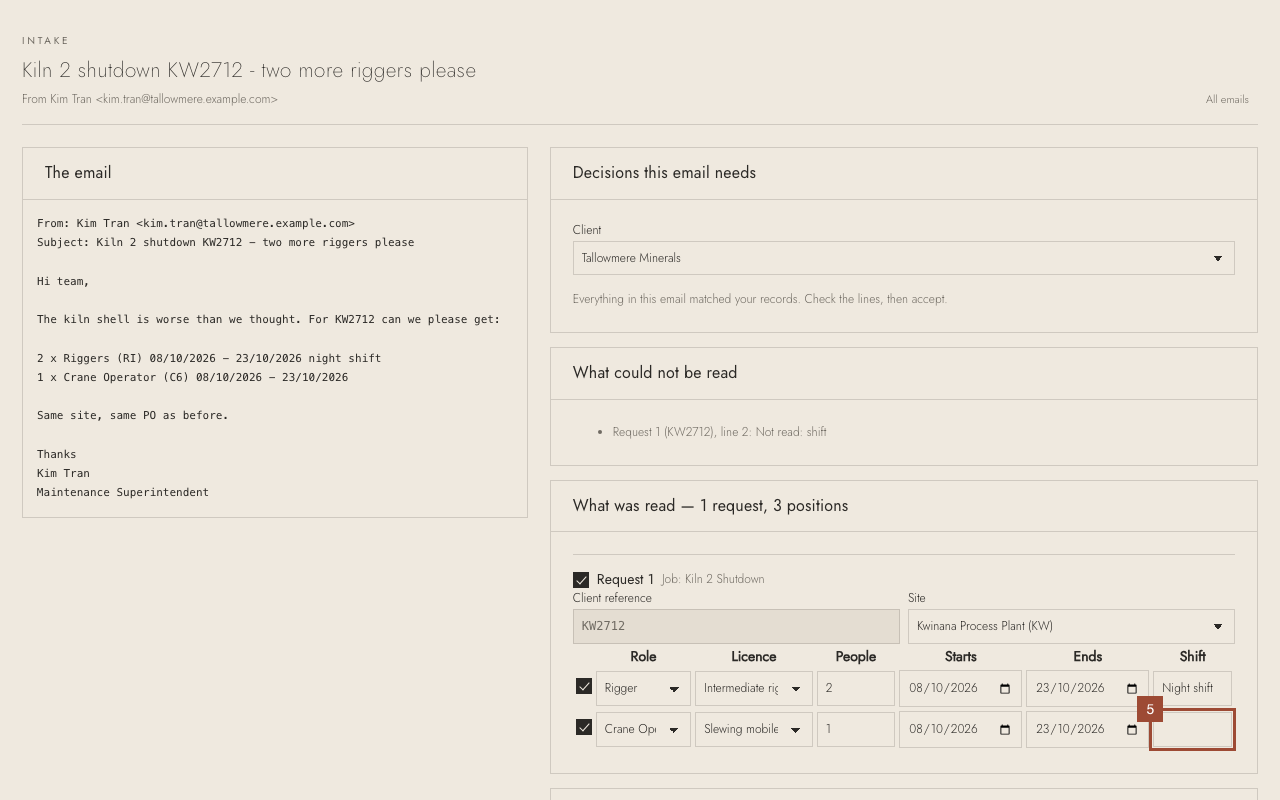Viewport: 1280px width, 800px height.
Task: Click the '1 x Crane Operator (C6)' email line
Action: (192, 377)
